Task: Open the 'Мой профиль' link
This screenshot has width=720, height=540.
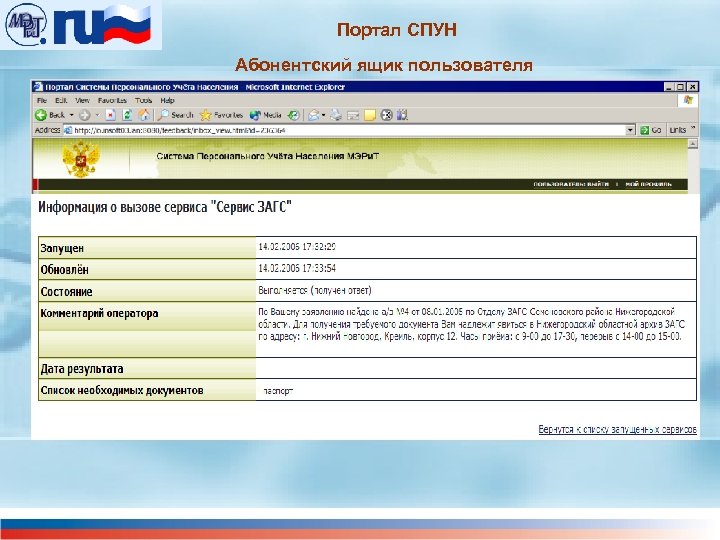Action: coord(648,184)
